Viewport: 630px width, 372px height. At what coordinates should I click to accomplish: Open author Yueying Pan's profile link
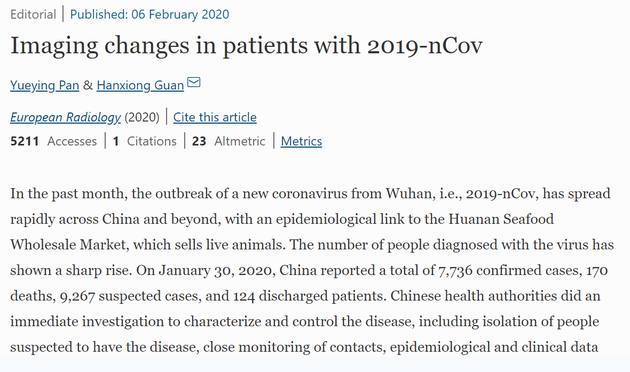[x=45, y=86]
